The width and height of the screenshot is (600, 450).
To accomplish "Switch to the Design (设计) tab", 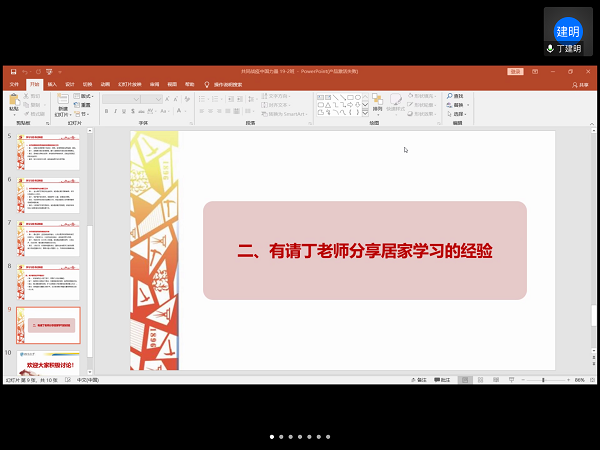I will 70,84.
